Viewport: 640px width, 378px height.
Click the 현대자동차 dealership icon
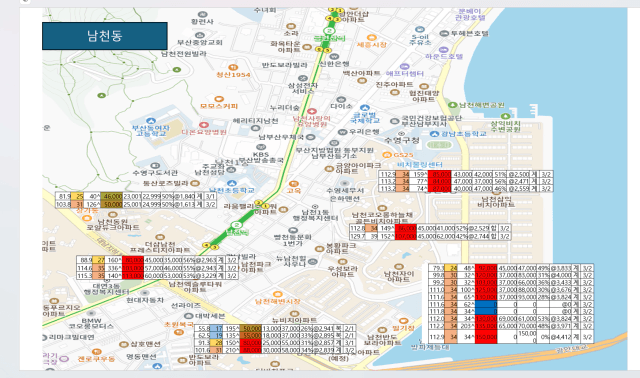point(144,293)
